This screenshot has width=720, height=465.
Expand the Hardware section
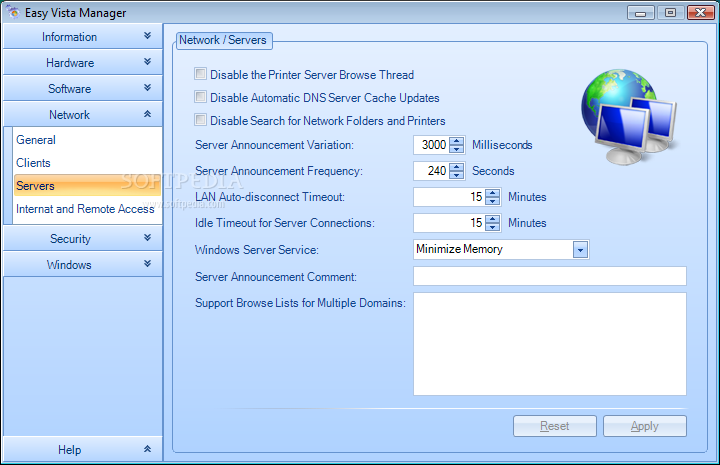tap(83, 62)
